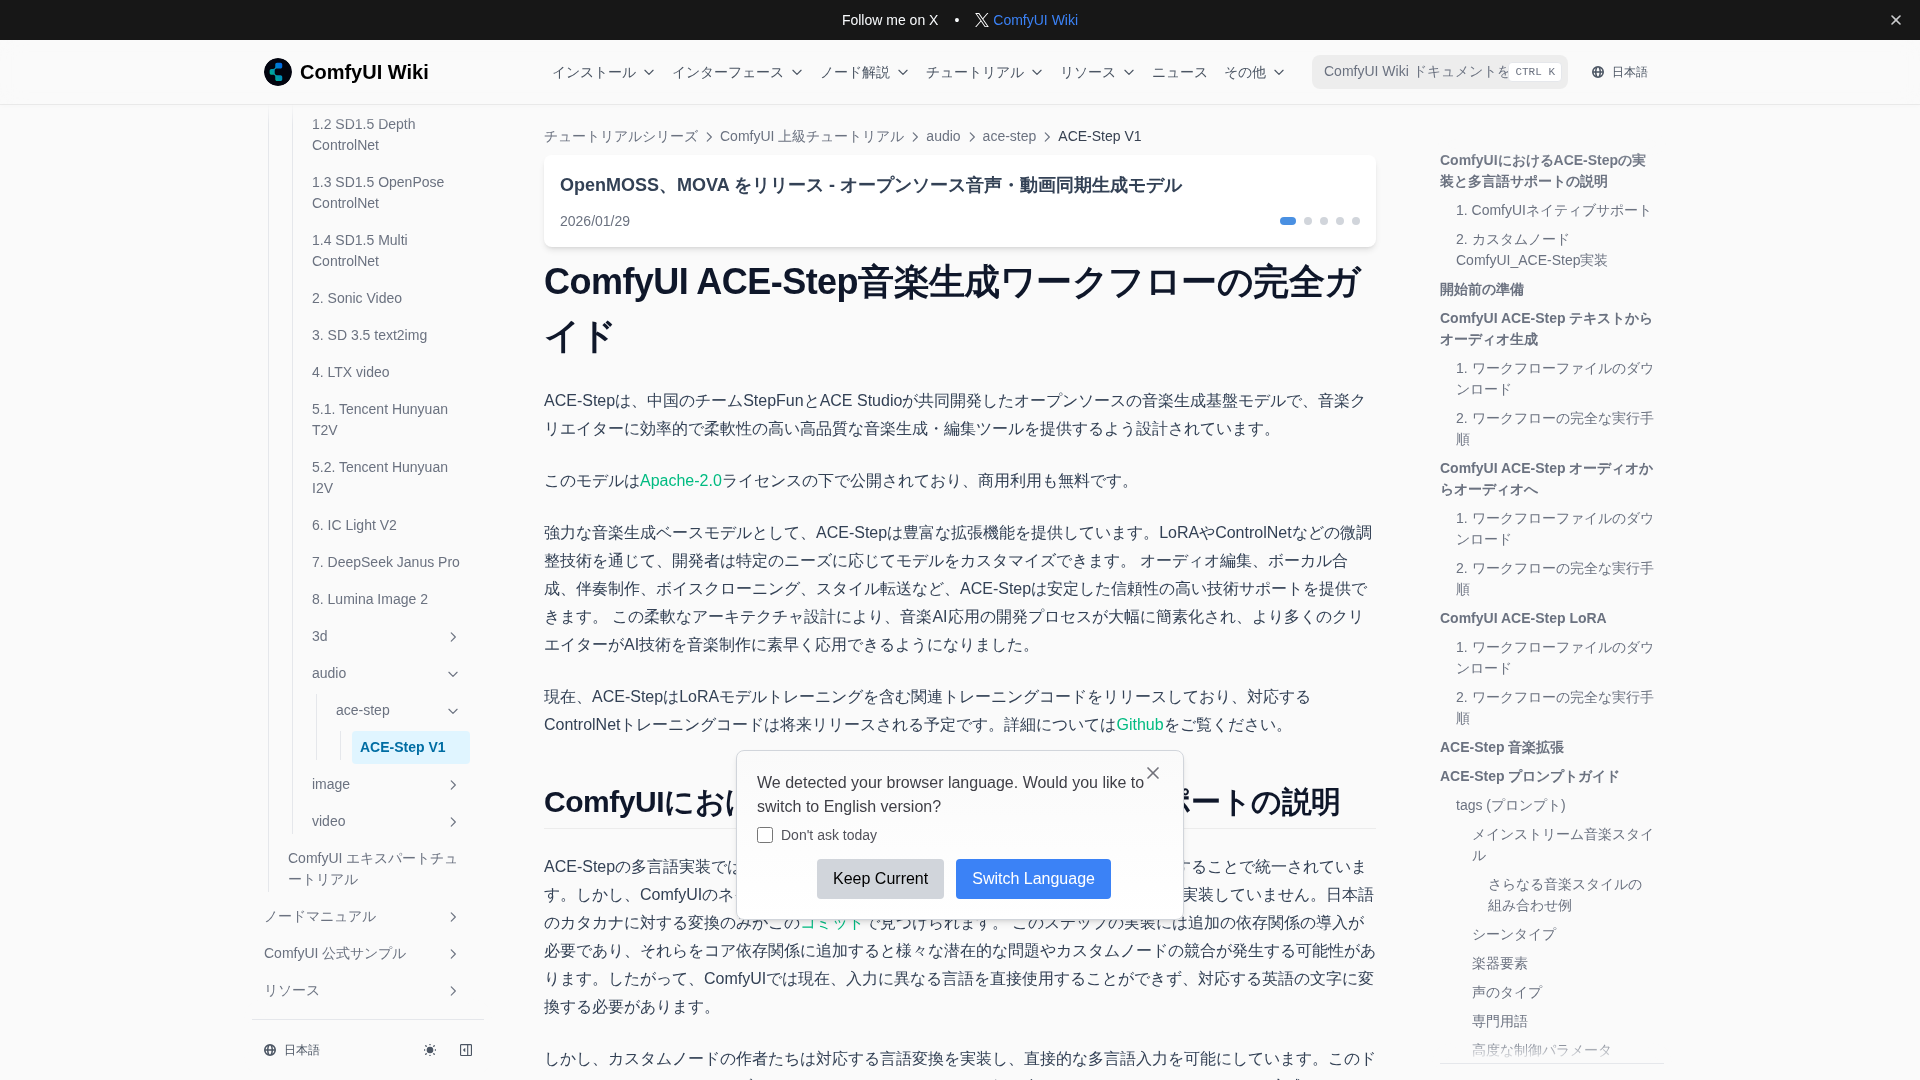Click the ComfyUI Wiki logo icon
Screen dimensions: 1920x1080
pyautogui.click(x=277, y=72)
